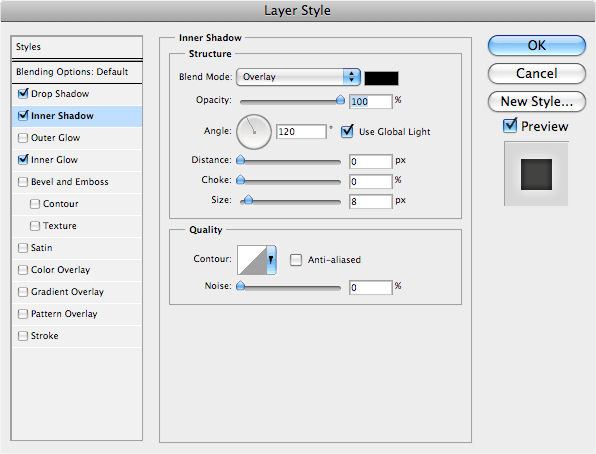Click the Size value input field
Image resolution: width=596 pixels, height=454 pixels.
[371, 202]
